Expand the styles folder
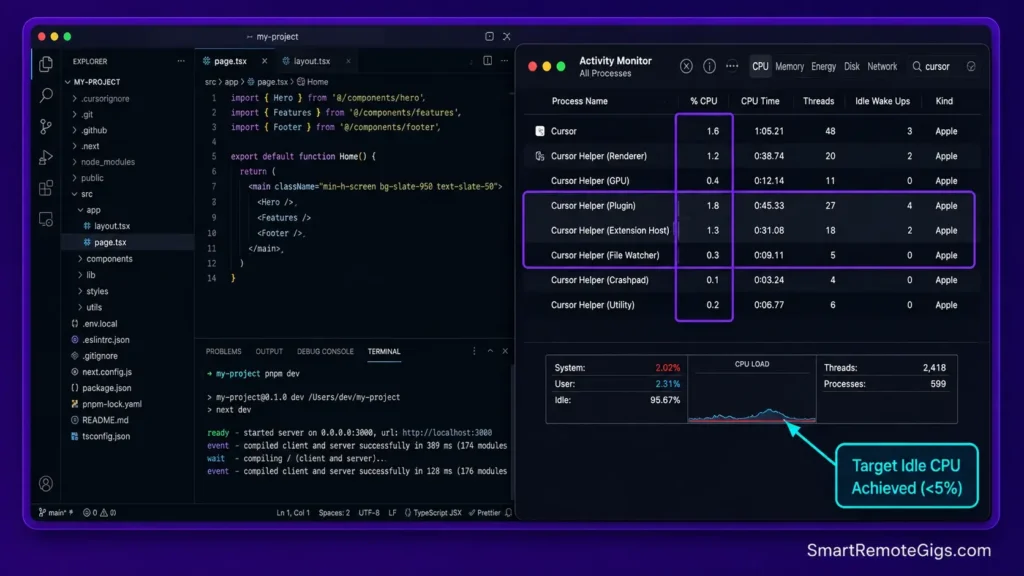 pos(93,291)
